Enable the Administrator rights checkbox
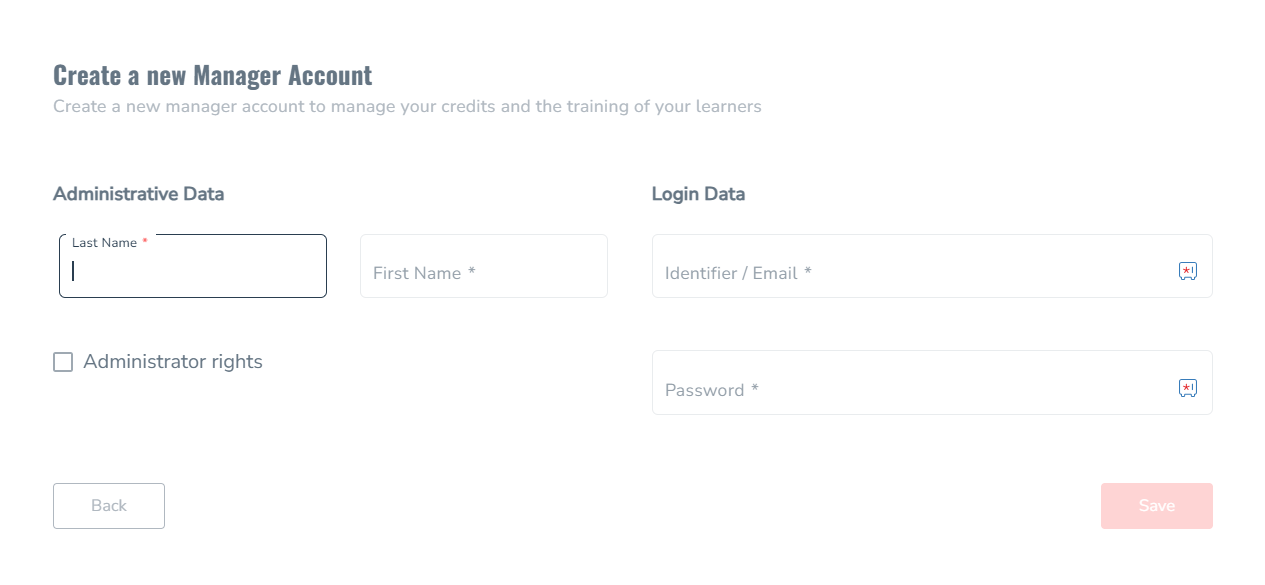 click(x=63, y=362)
